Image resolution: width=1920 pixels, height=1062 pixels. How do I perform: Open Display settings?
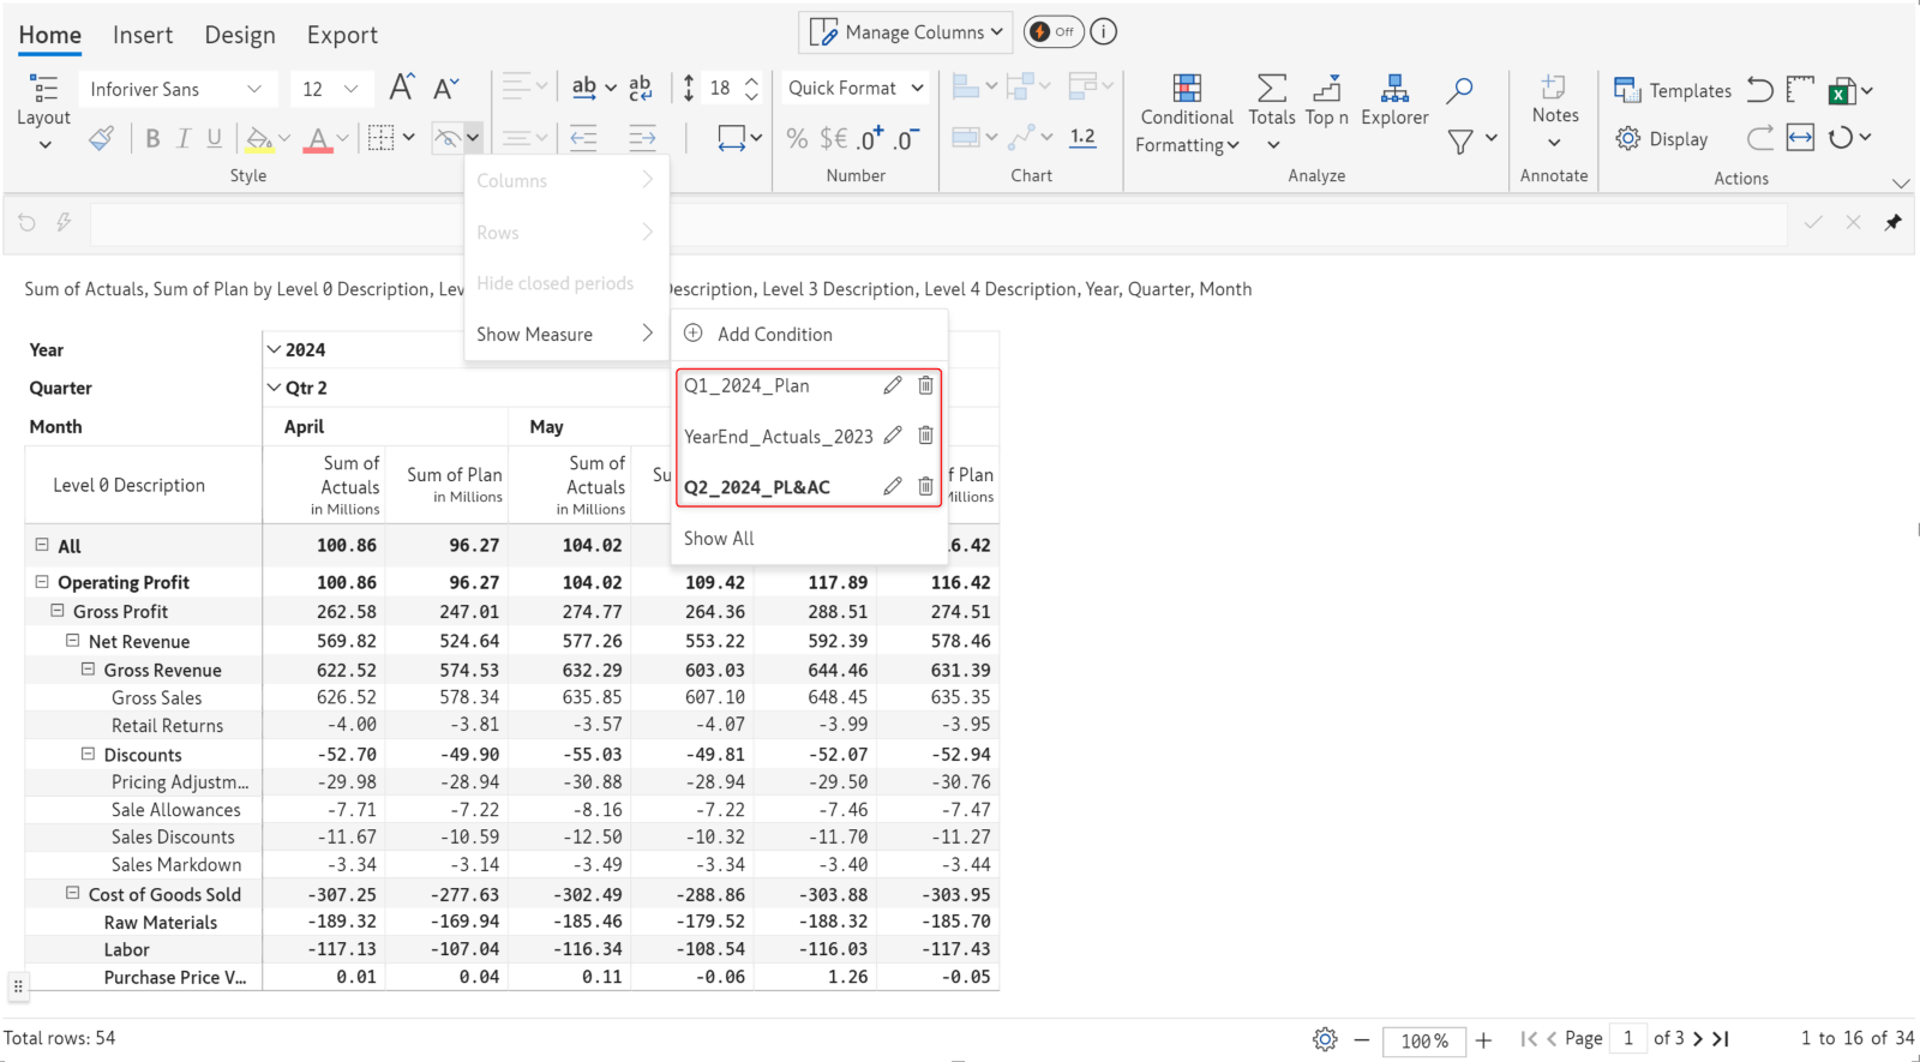pos(1662,139)
